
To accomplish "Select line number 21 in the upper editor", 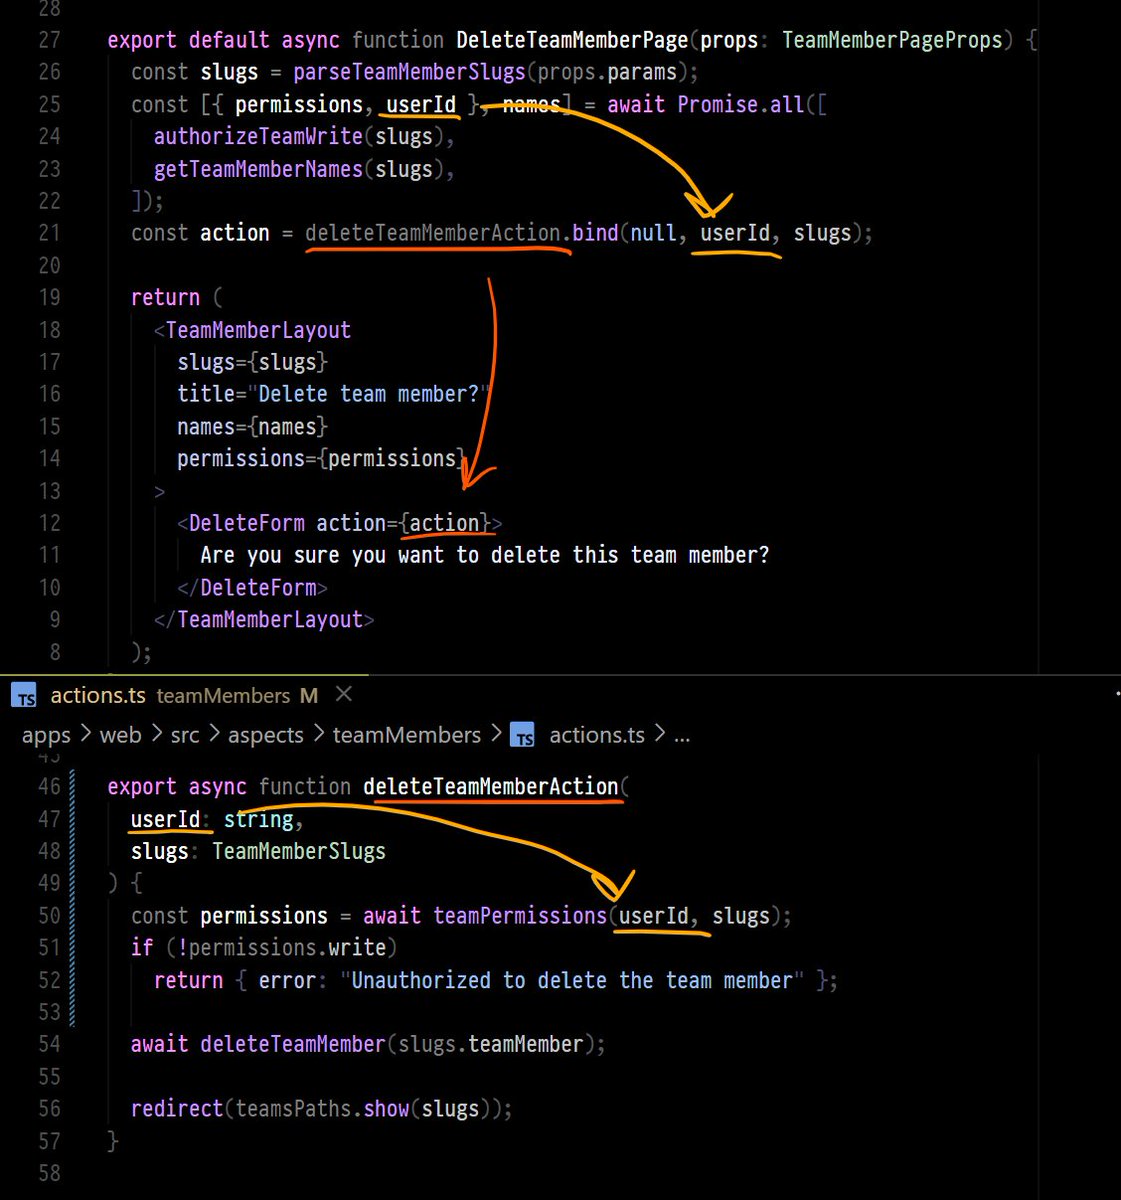I will (x=49, y=233).
